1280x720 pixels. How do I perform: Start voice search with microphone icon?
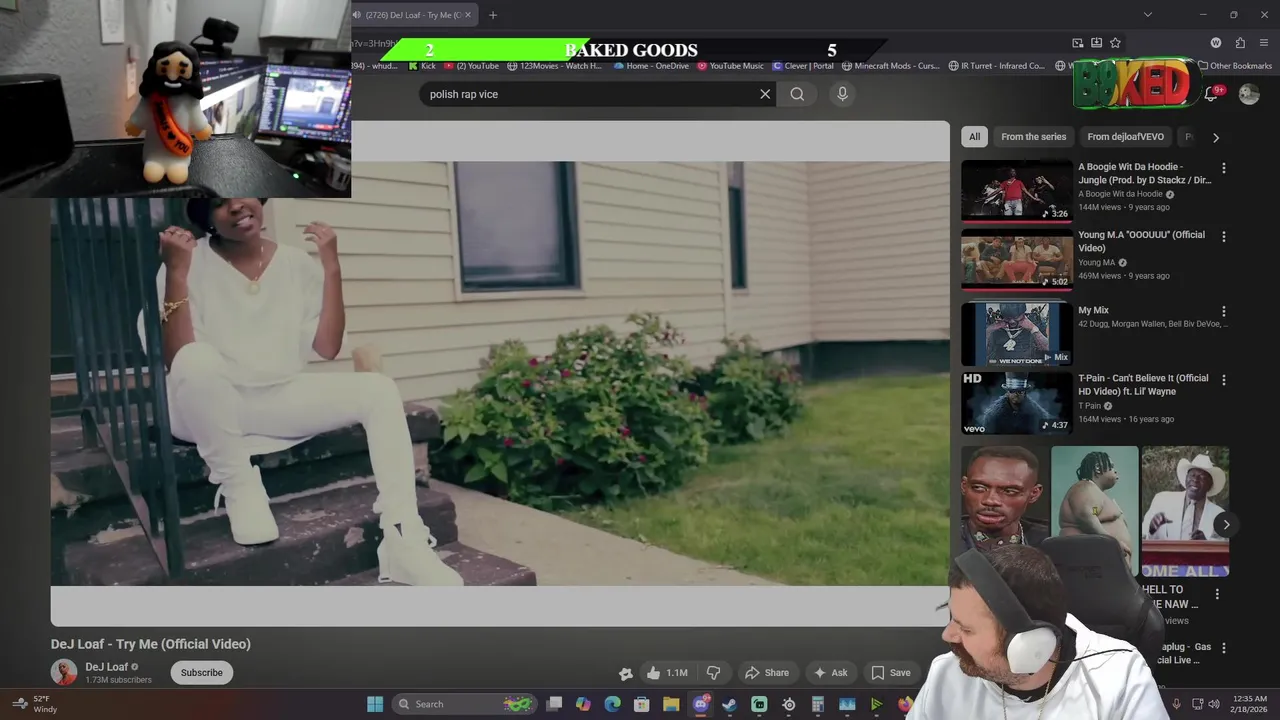[842, 94]
